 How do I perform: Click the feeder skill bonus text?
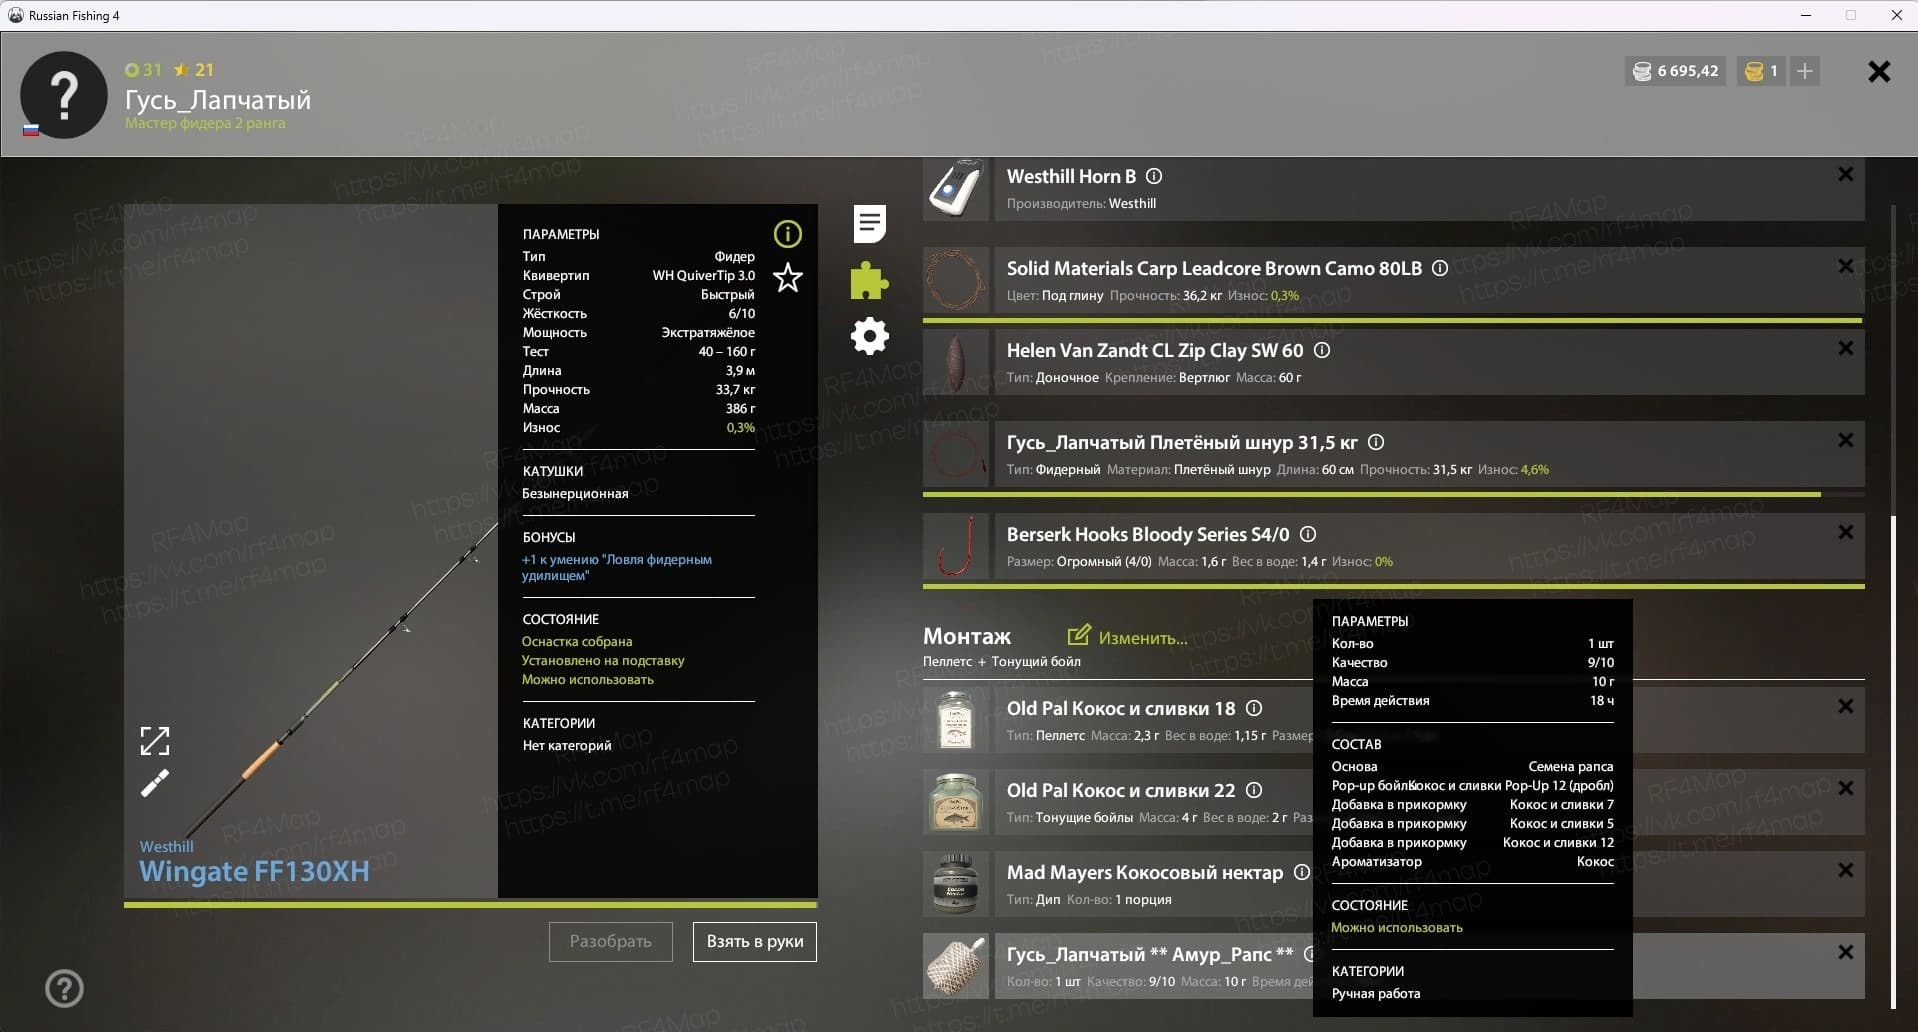tap(617, 567)
